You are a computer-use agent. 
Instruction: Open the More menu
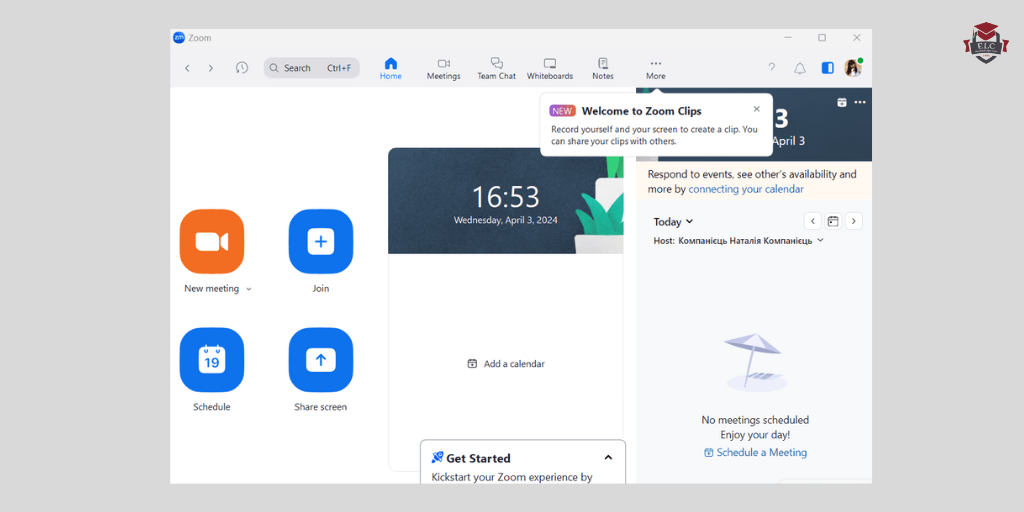coord(656,69)
